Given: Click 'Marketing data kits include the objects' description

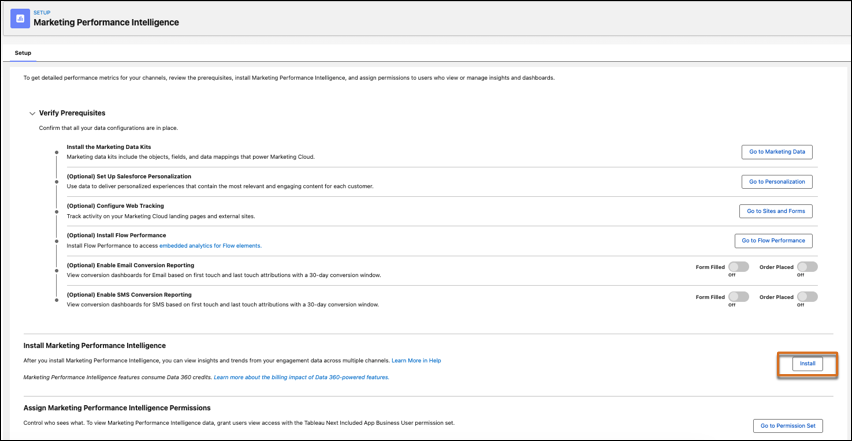Looking at the screenshot, I should [191, 157].
